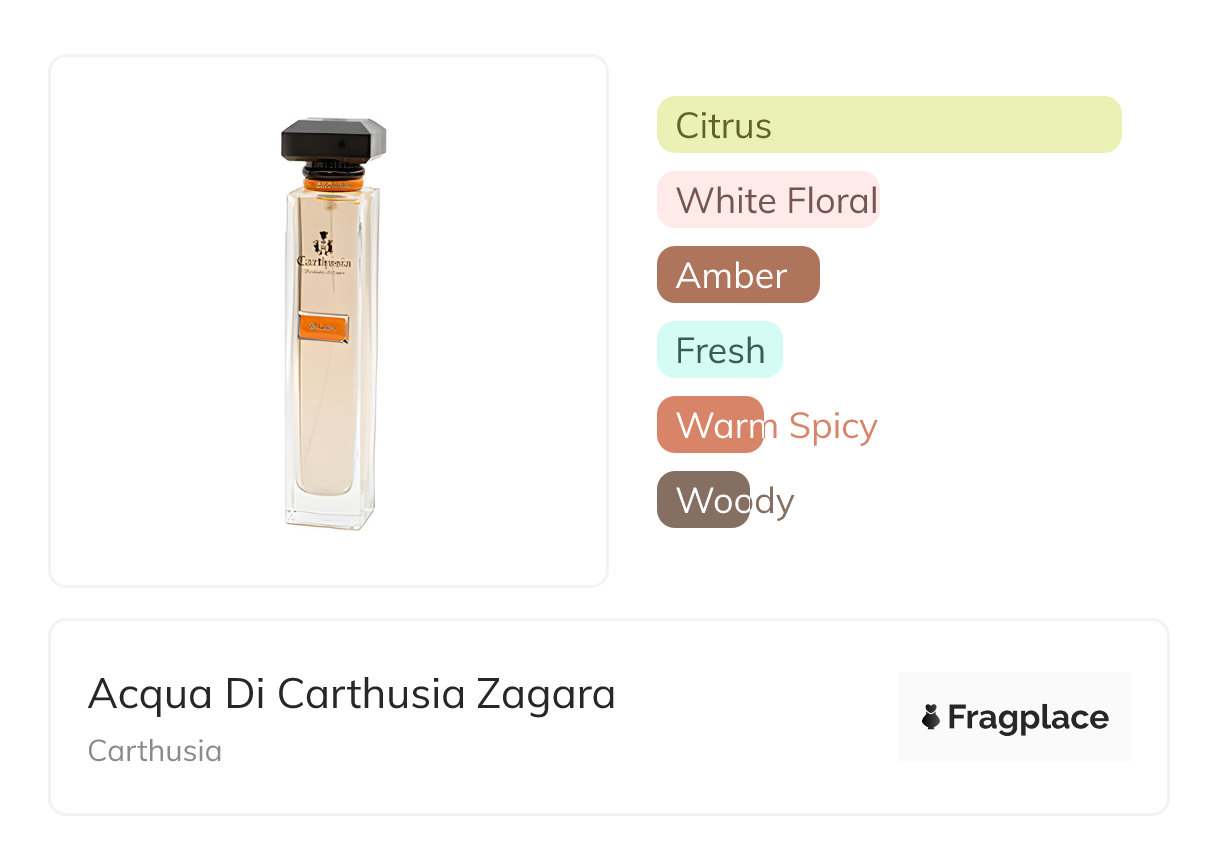
Task: Open the gray Carthusia brand name below title
Action: click(155, 750)
